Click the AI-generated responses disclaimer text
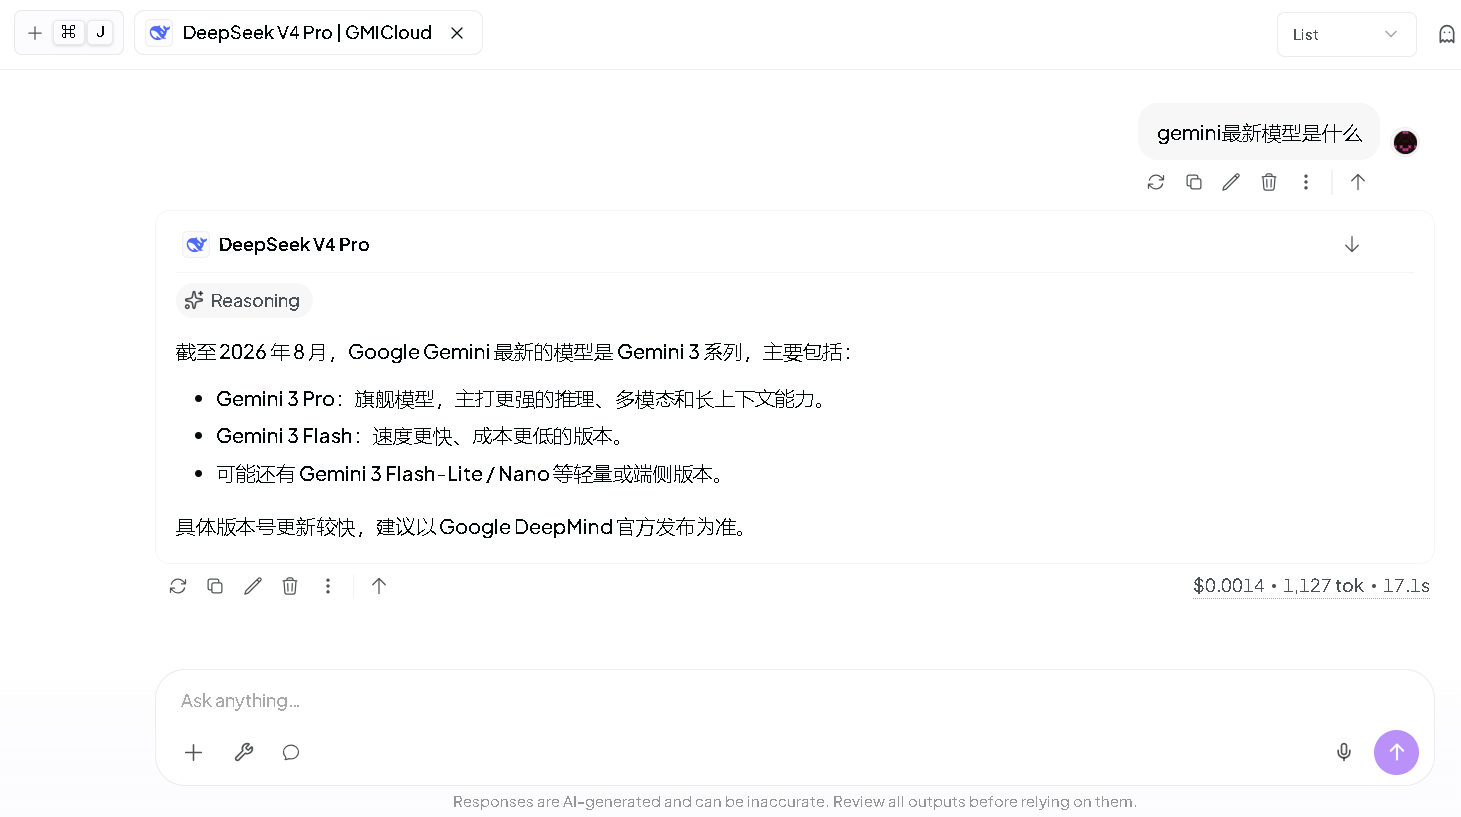 click(x=795, y=802)
